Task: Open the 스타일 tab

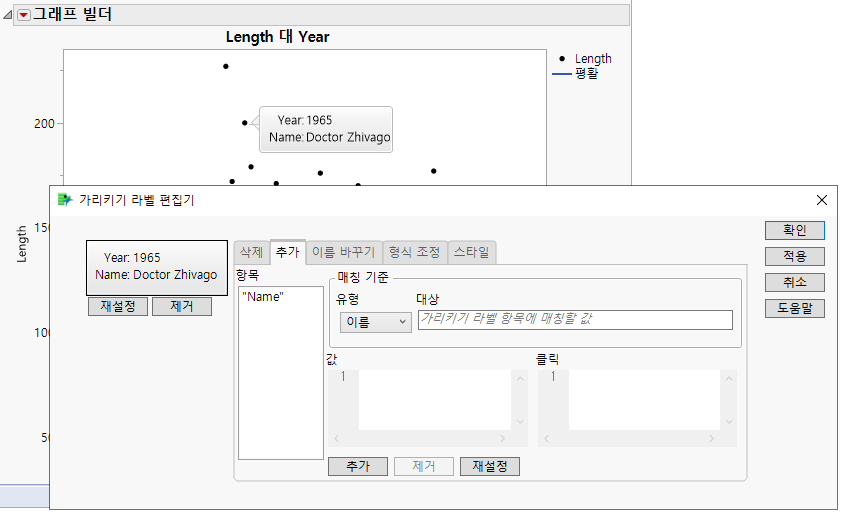Action: click(x=471, y=252)
